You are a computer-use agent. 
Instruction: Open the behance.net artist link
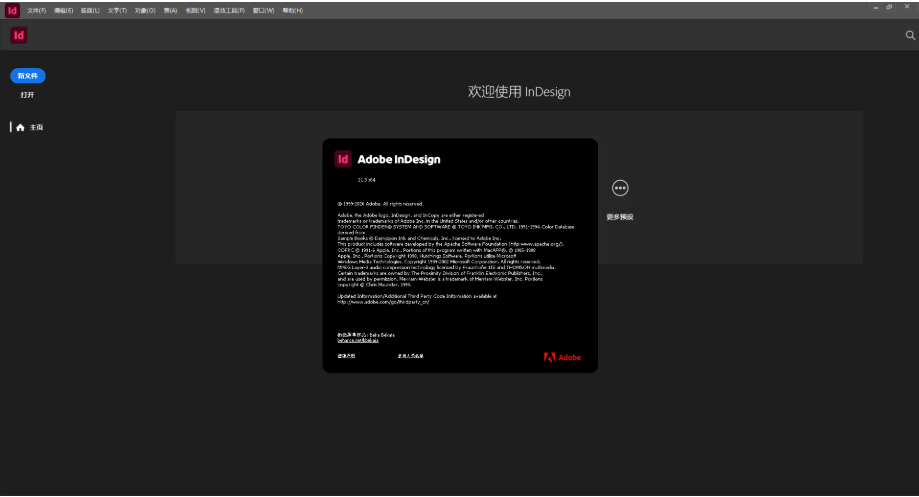358,341
